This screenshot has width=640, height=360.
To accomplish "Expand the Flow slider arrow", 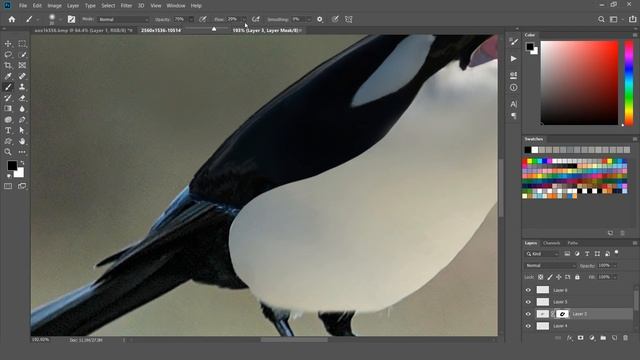I will [x=244, y=19].
